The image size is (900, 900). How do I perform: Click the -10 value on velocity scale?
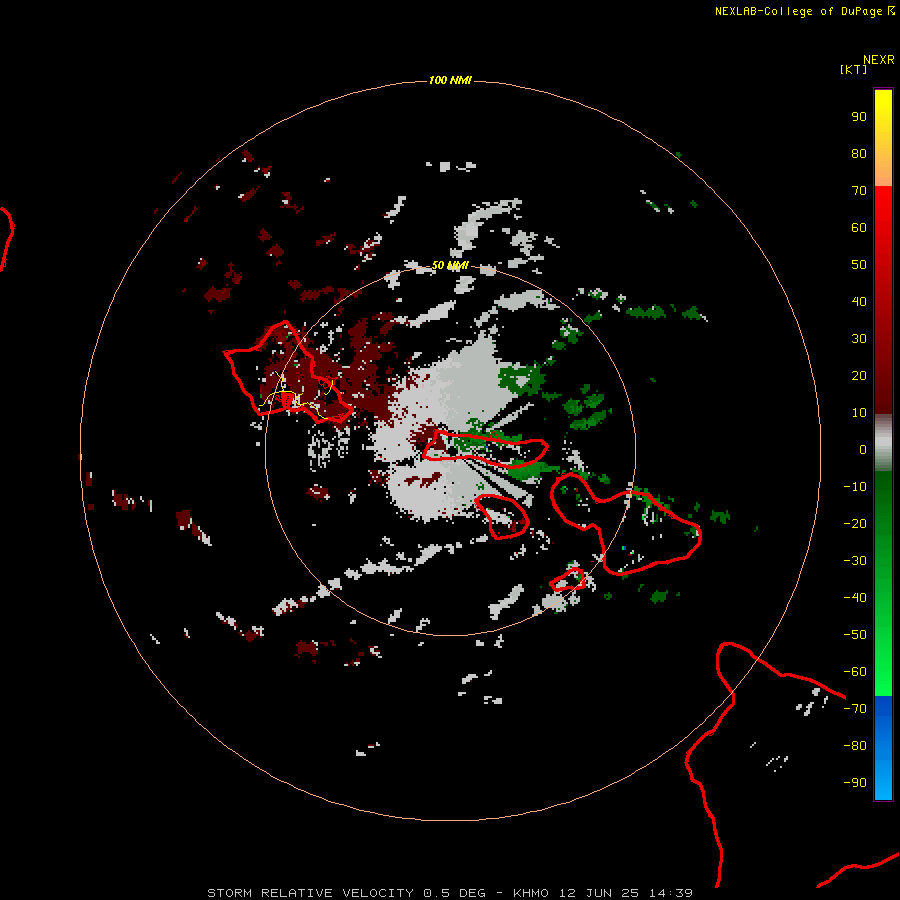coord(855,487)
